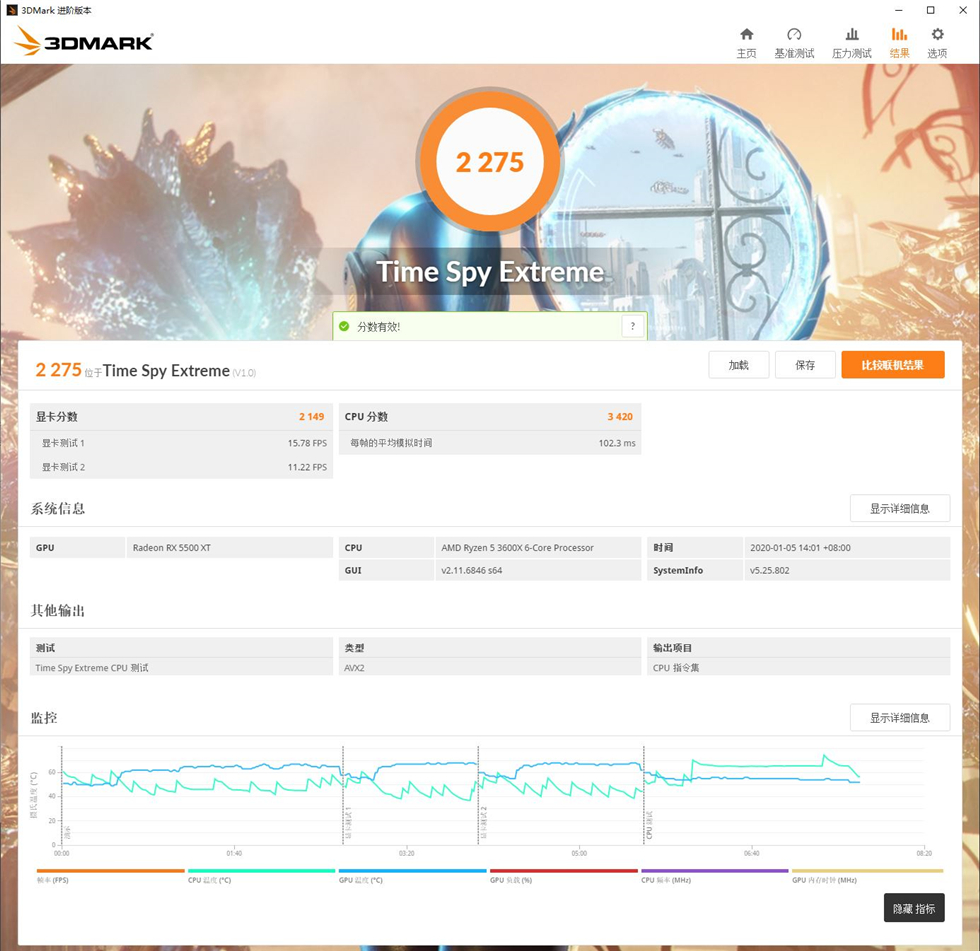Hide the indicators (隐藏 指标)
The image size is (980, 951).
[x=913, y=908]
